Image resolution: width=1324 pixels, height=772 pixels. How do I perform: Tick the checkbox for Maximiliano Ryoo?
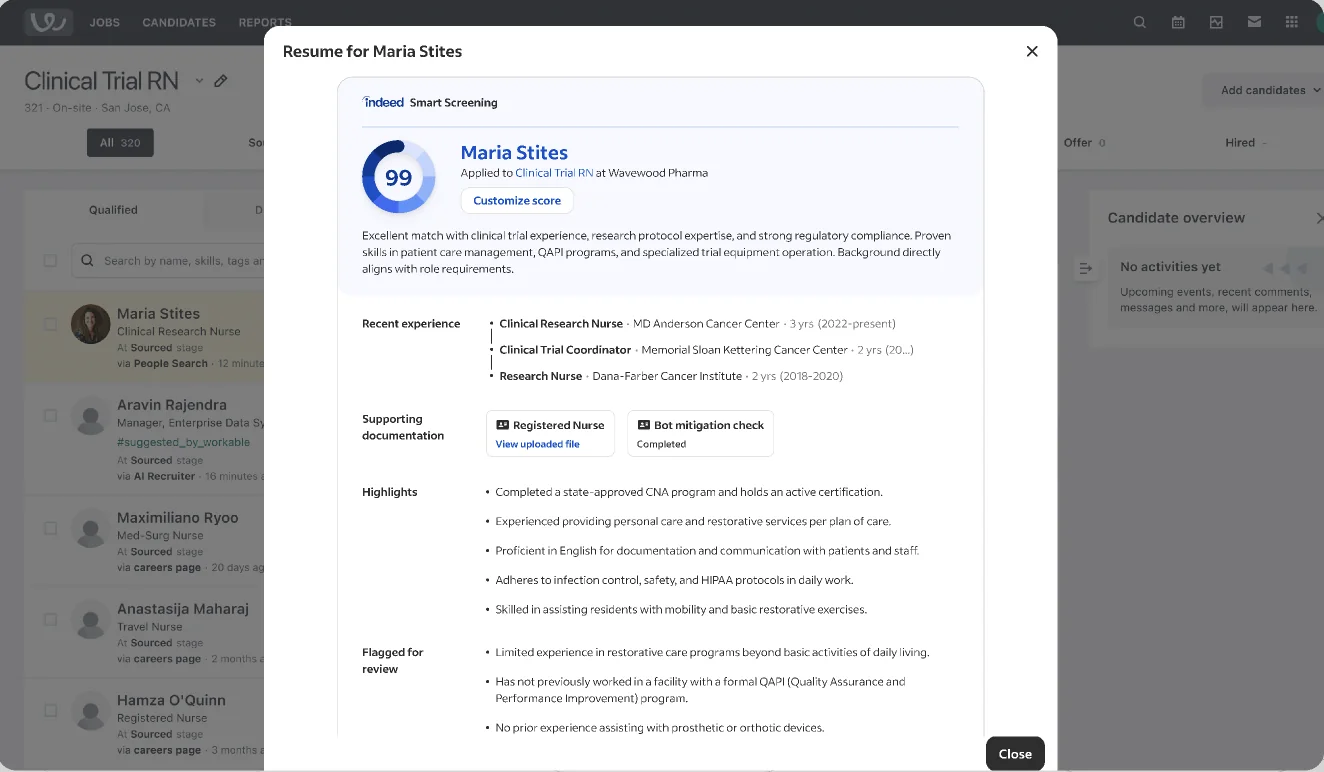click(50, 528)
